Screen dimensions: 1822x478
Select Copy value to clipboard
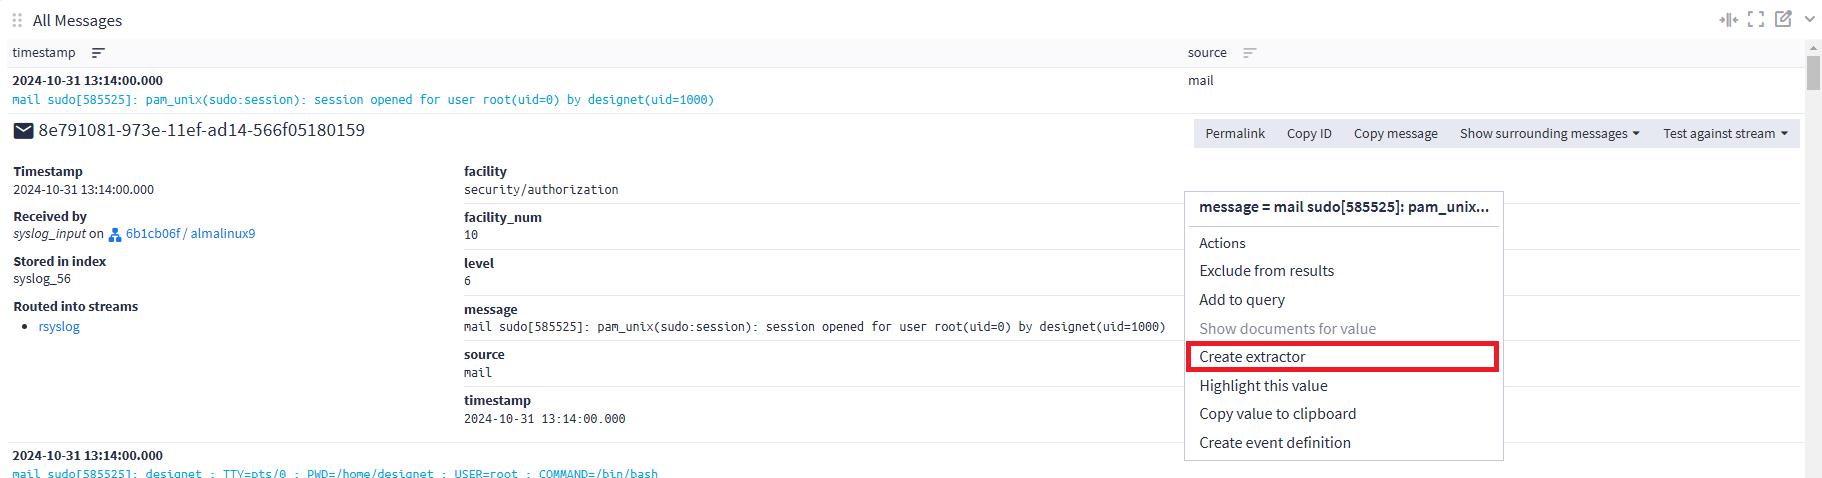click(1277, 414)
